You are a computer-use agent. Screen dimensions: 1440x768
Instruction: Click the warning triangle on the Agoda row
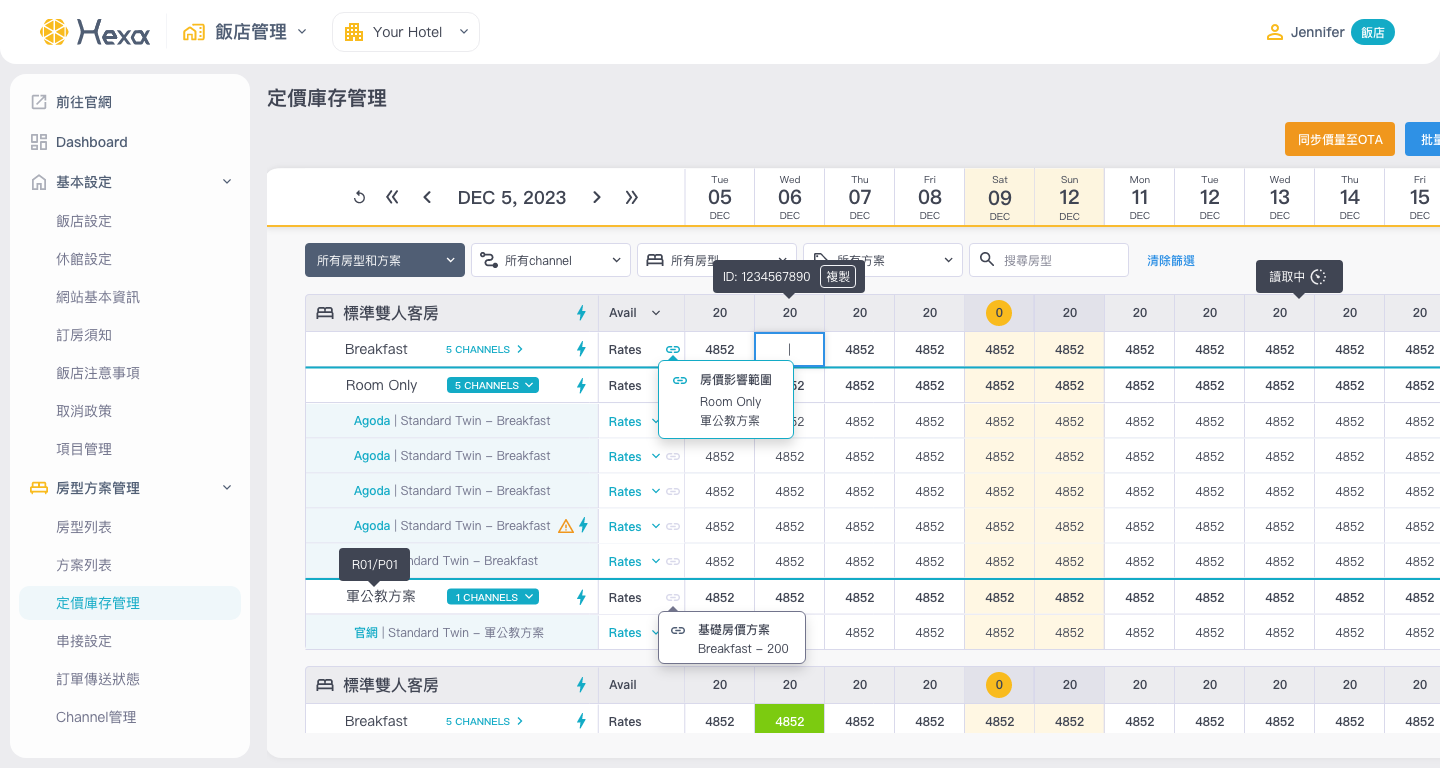pos(566,526)
